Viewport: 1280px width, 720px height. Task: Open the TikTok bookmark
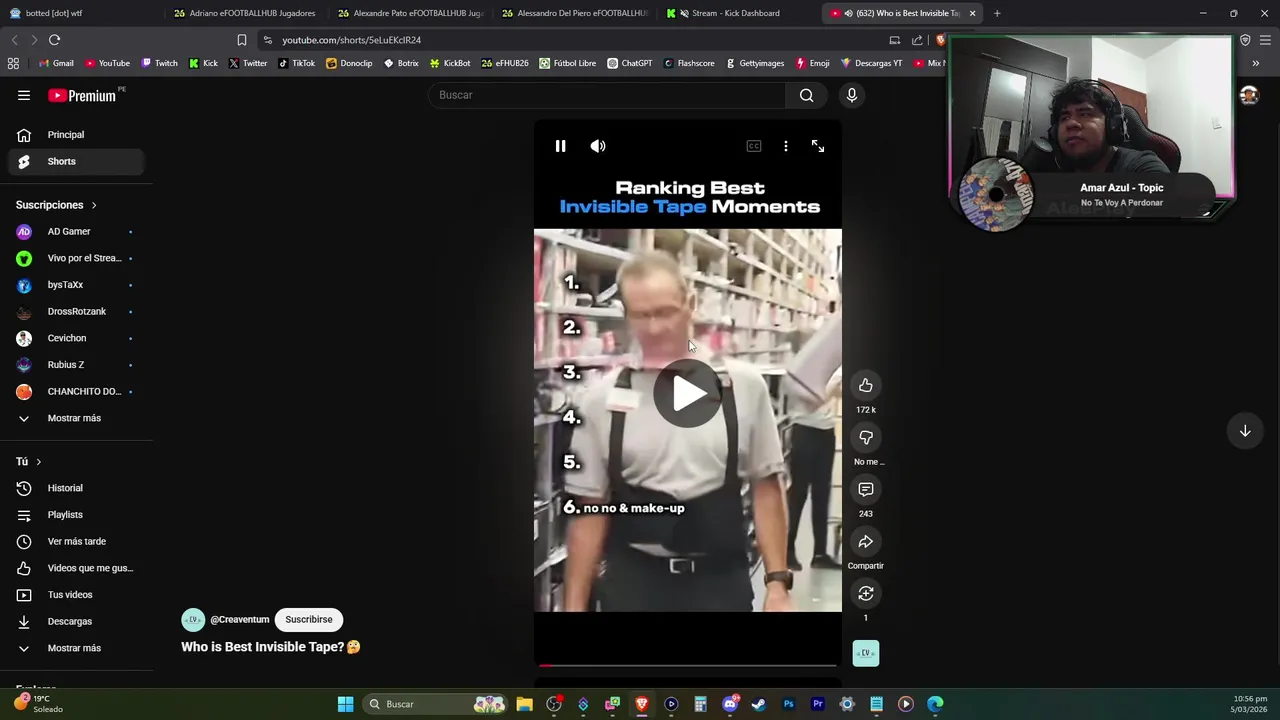pos(296,63)
